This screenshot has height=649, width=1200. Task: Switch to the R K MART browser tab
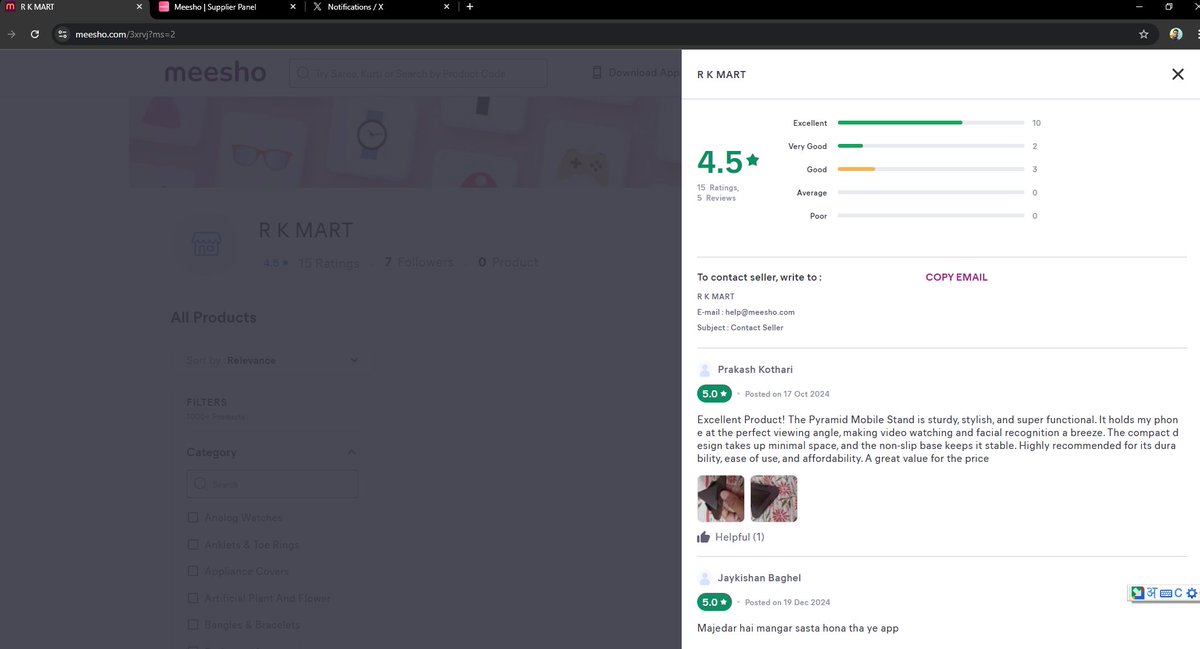[x=75, y=7]
